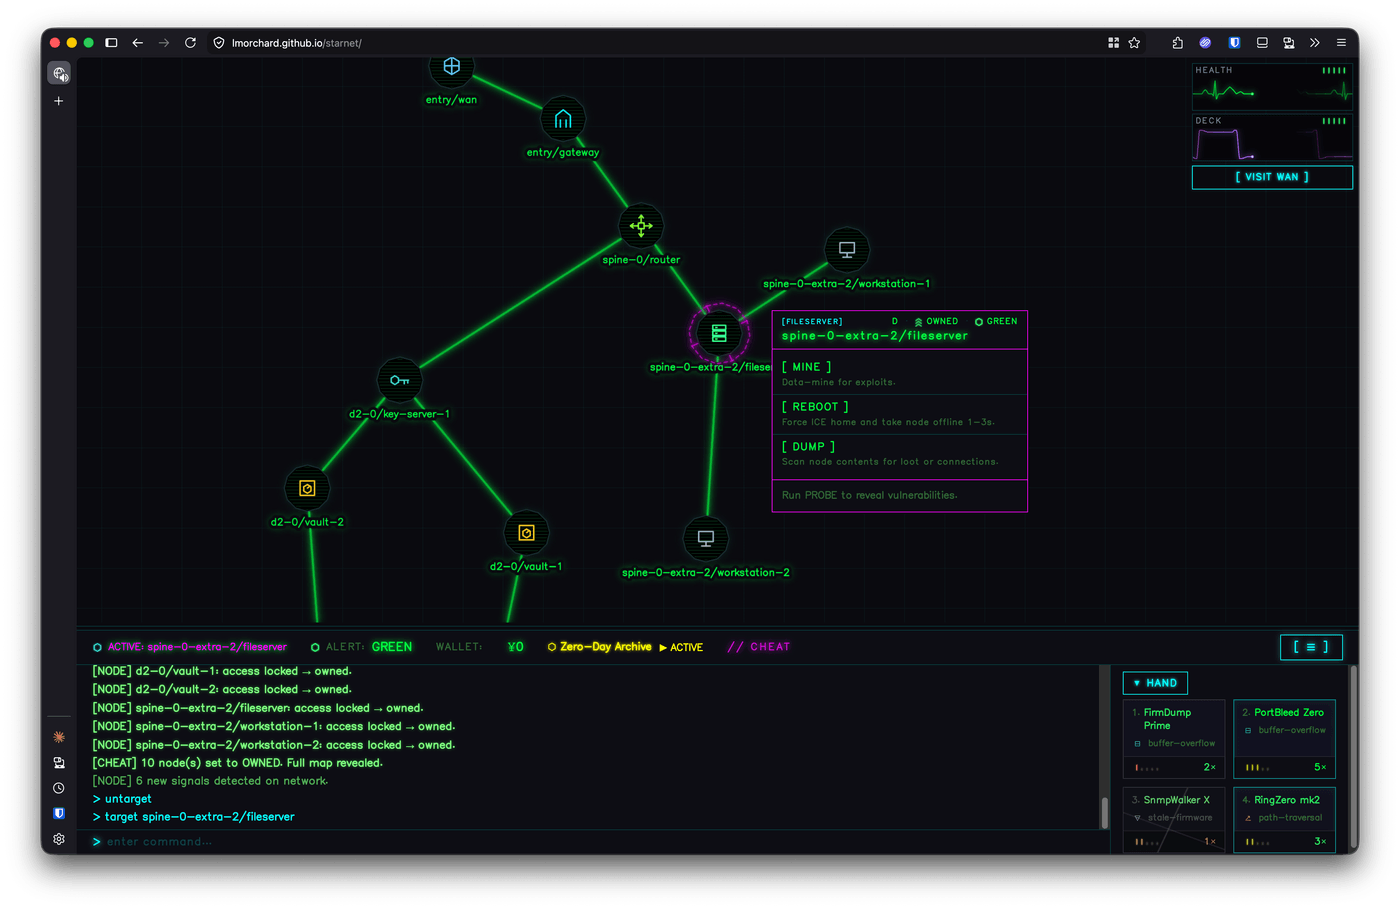
Task: Open a new tab with plus icon
Action: click(x=59, y=101)
